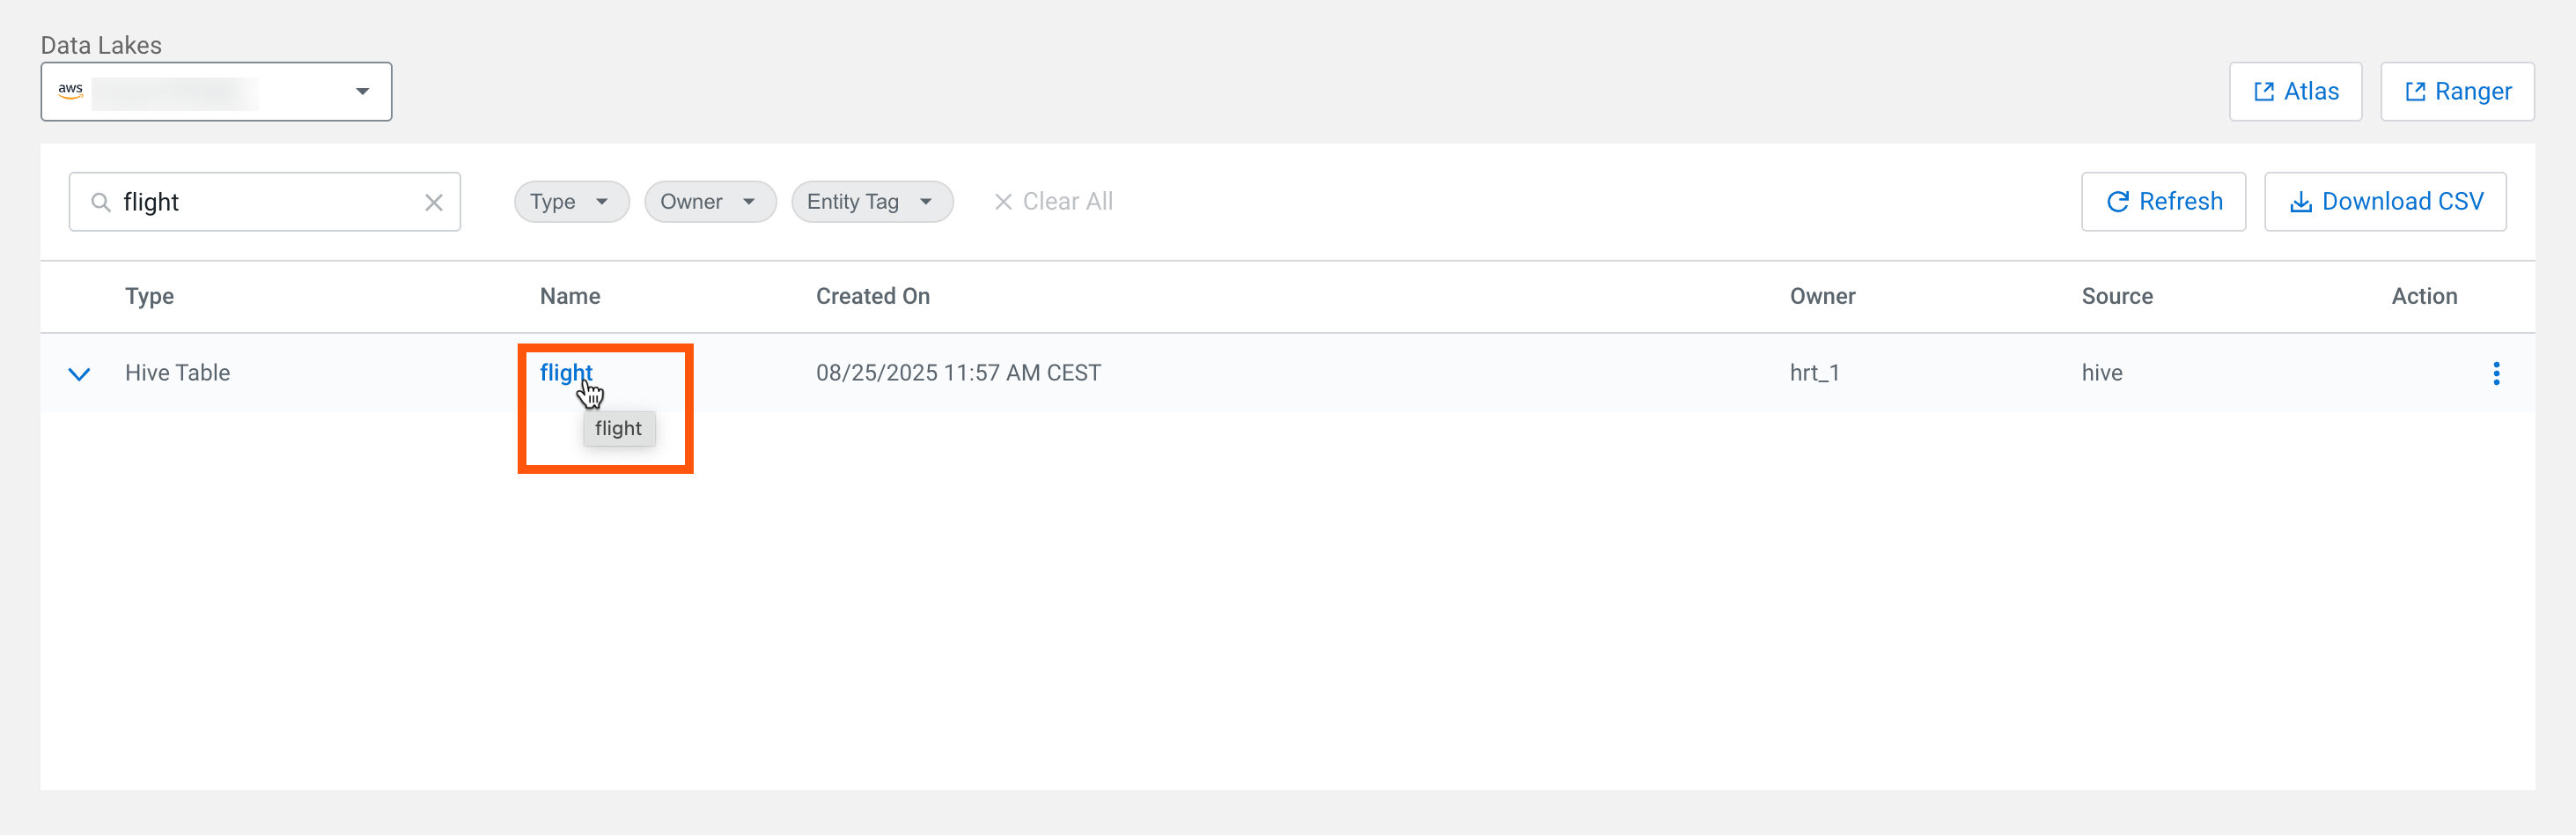
Task: Click the Created On column header
Action: 872,296
